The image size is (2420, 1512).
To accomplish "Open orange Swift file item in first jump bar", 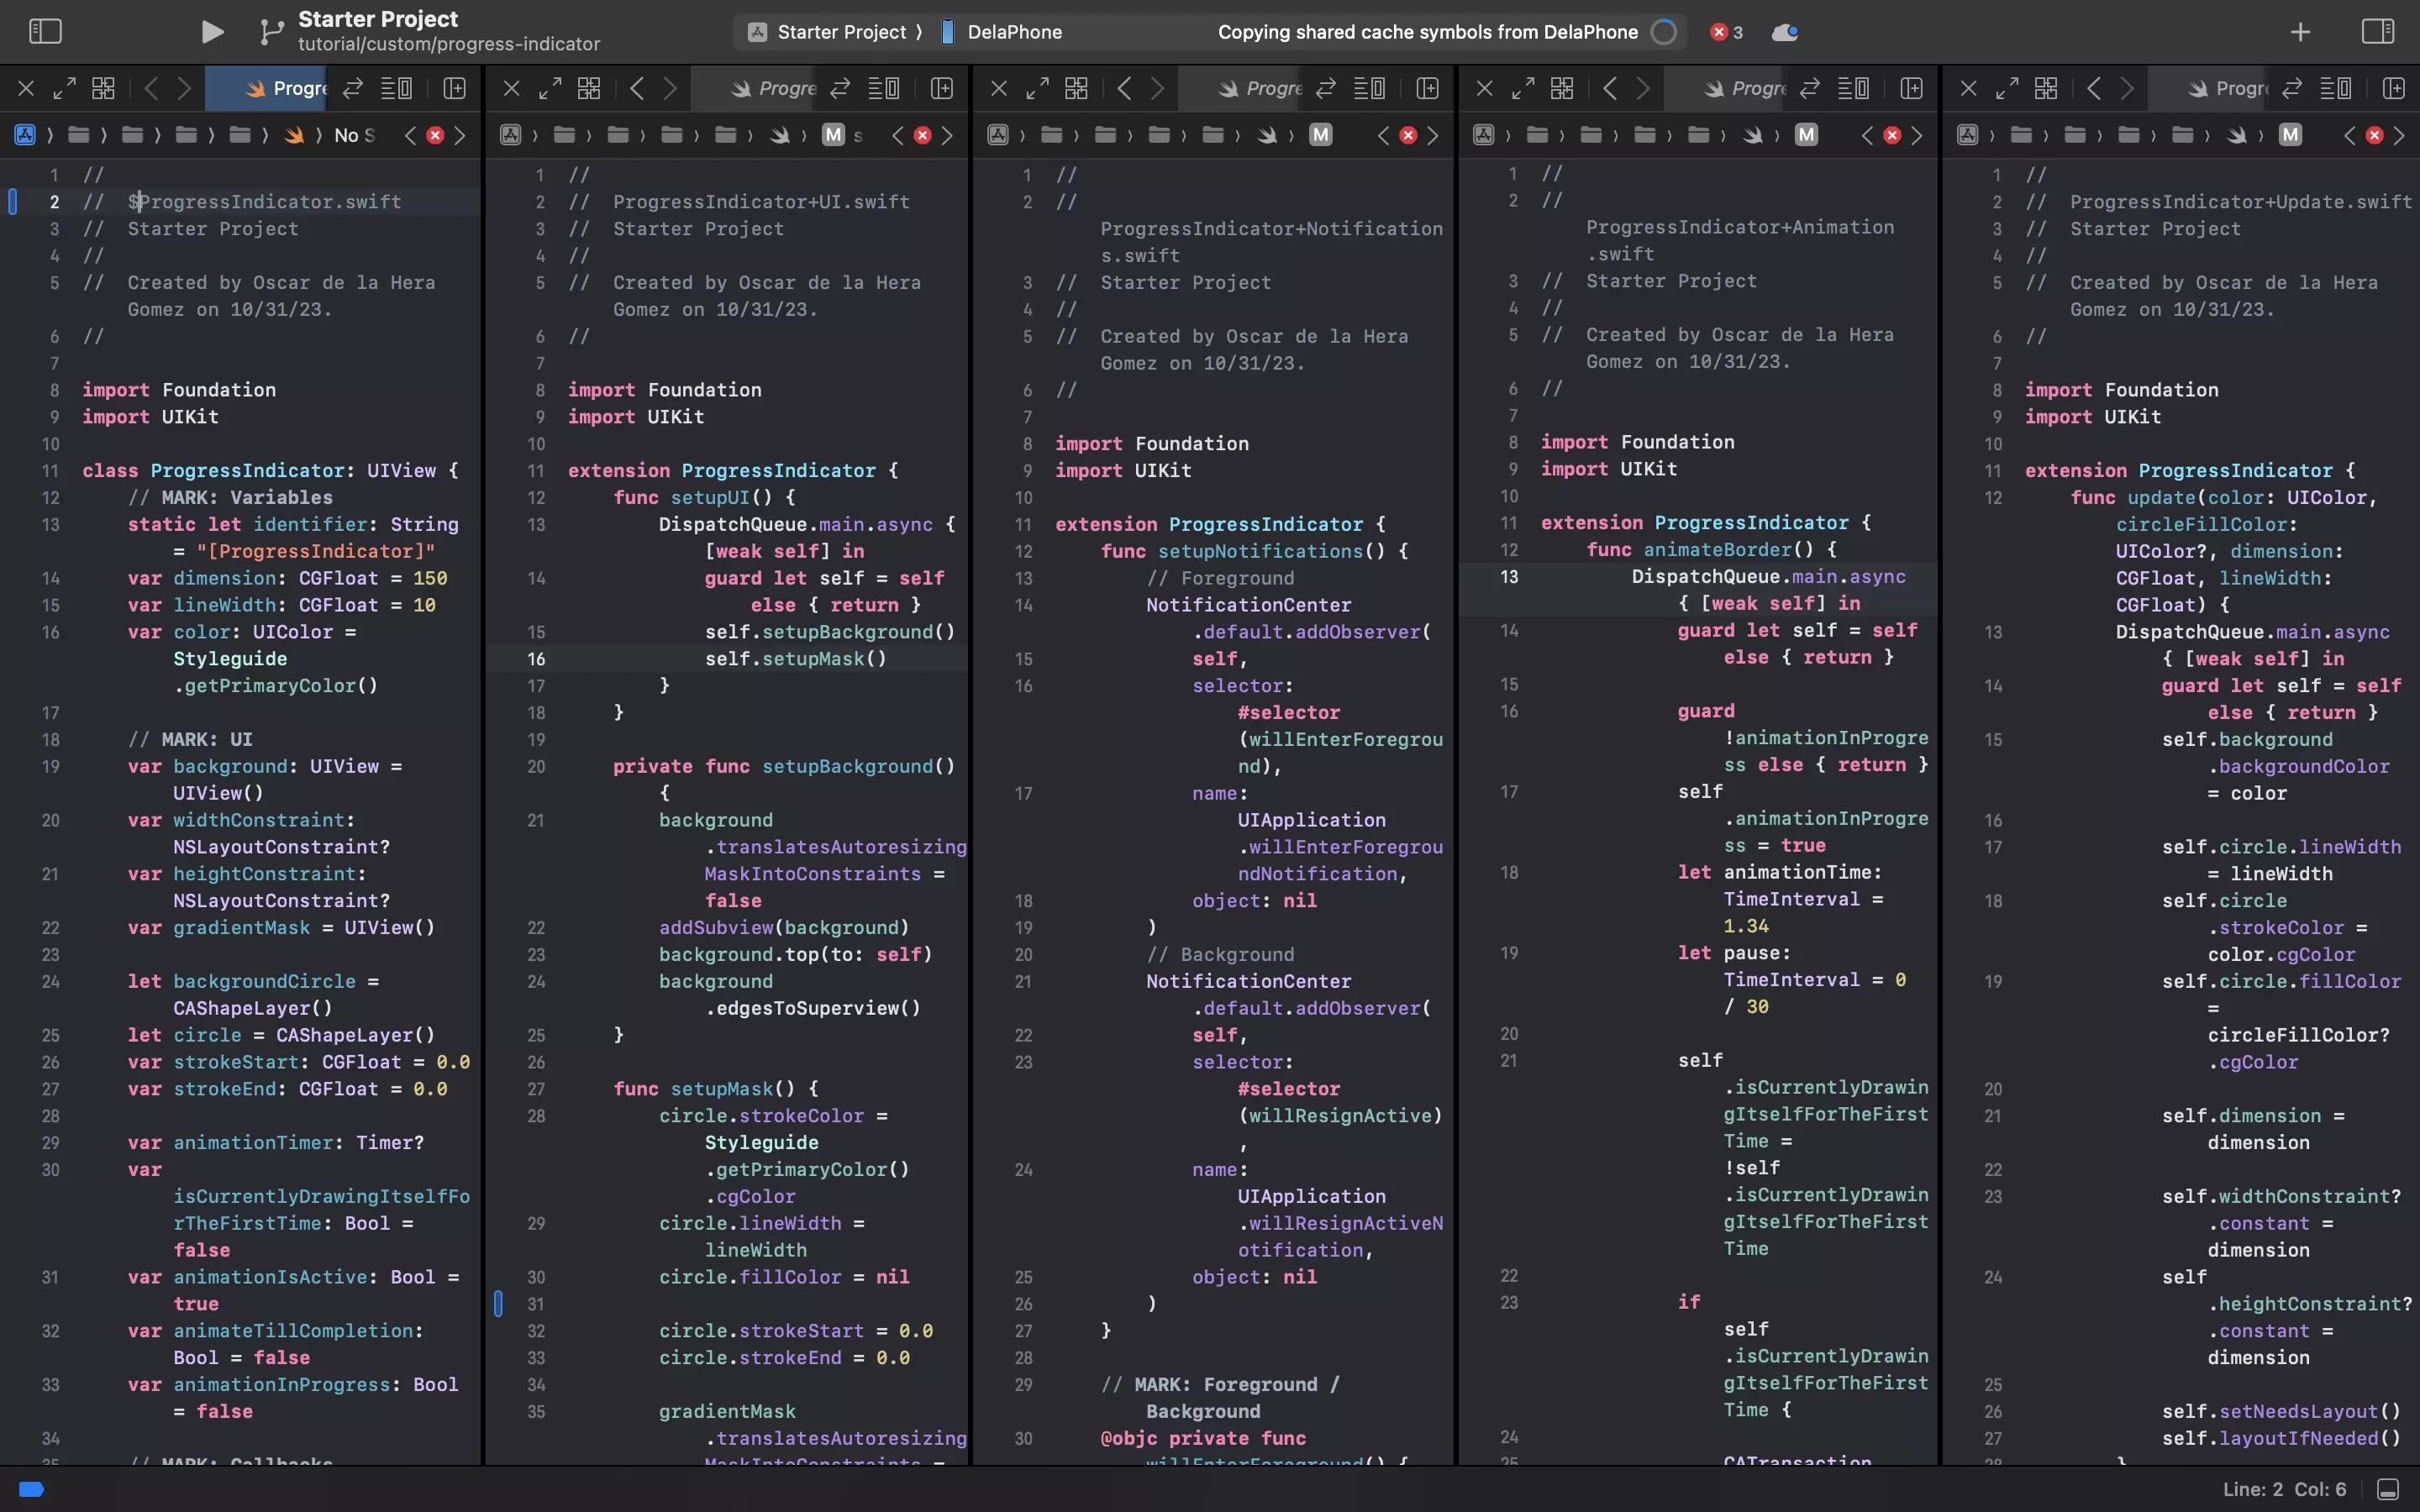I will [x=293, y=134].
